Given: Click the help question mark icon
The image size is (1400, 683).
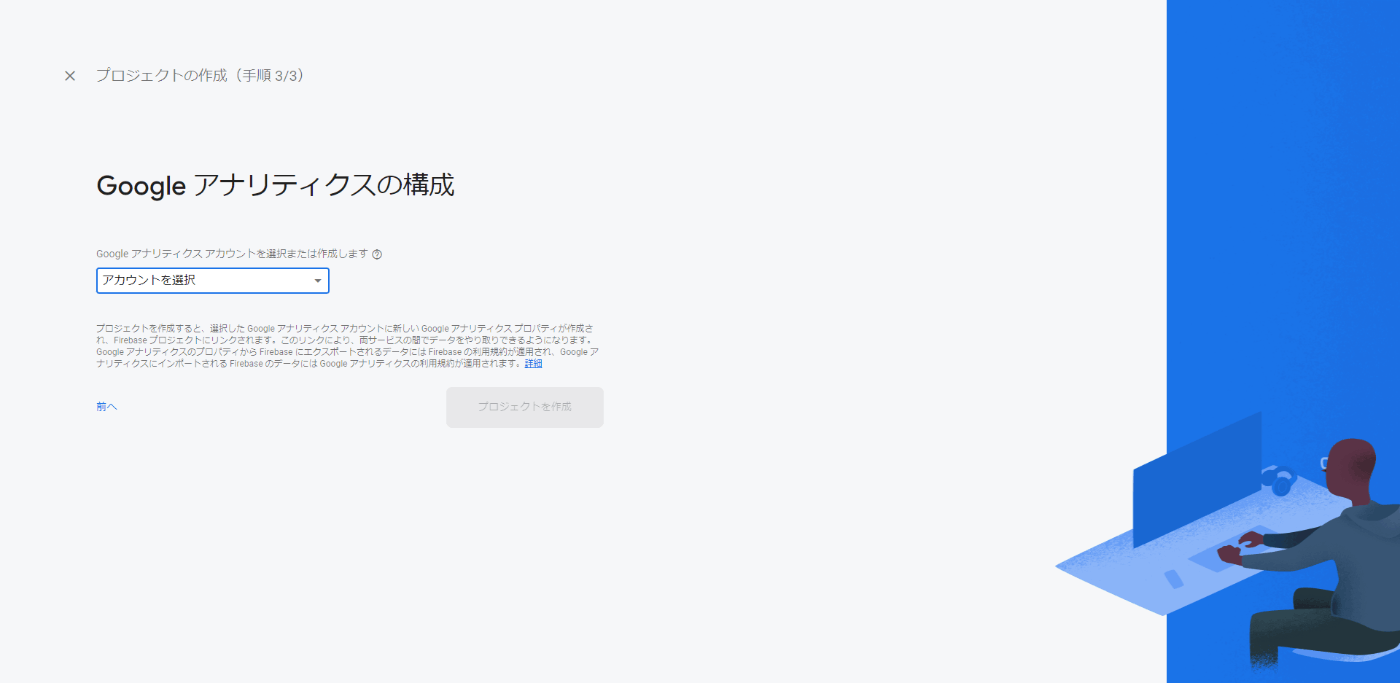Looking at the screenshot, I should pos(377,254).
